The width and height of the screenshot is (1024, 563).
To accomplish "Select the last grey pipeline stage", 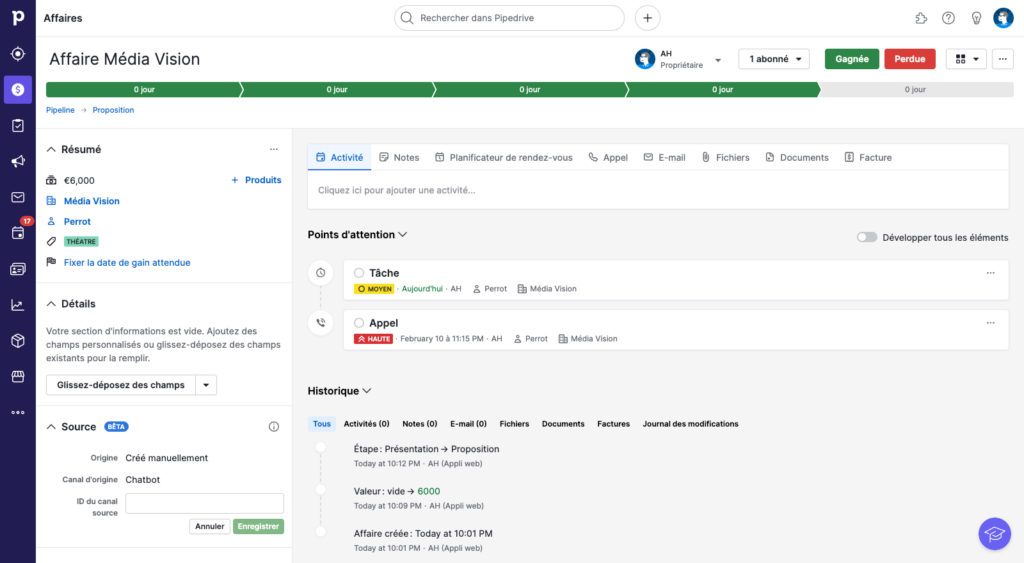I will [x=916, y=89].
